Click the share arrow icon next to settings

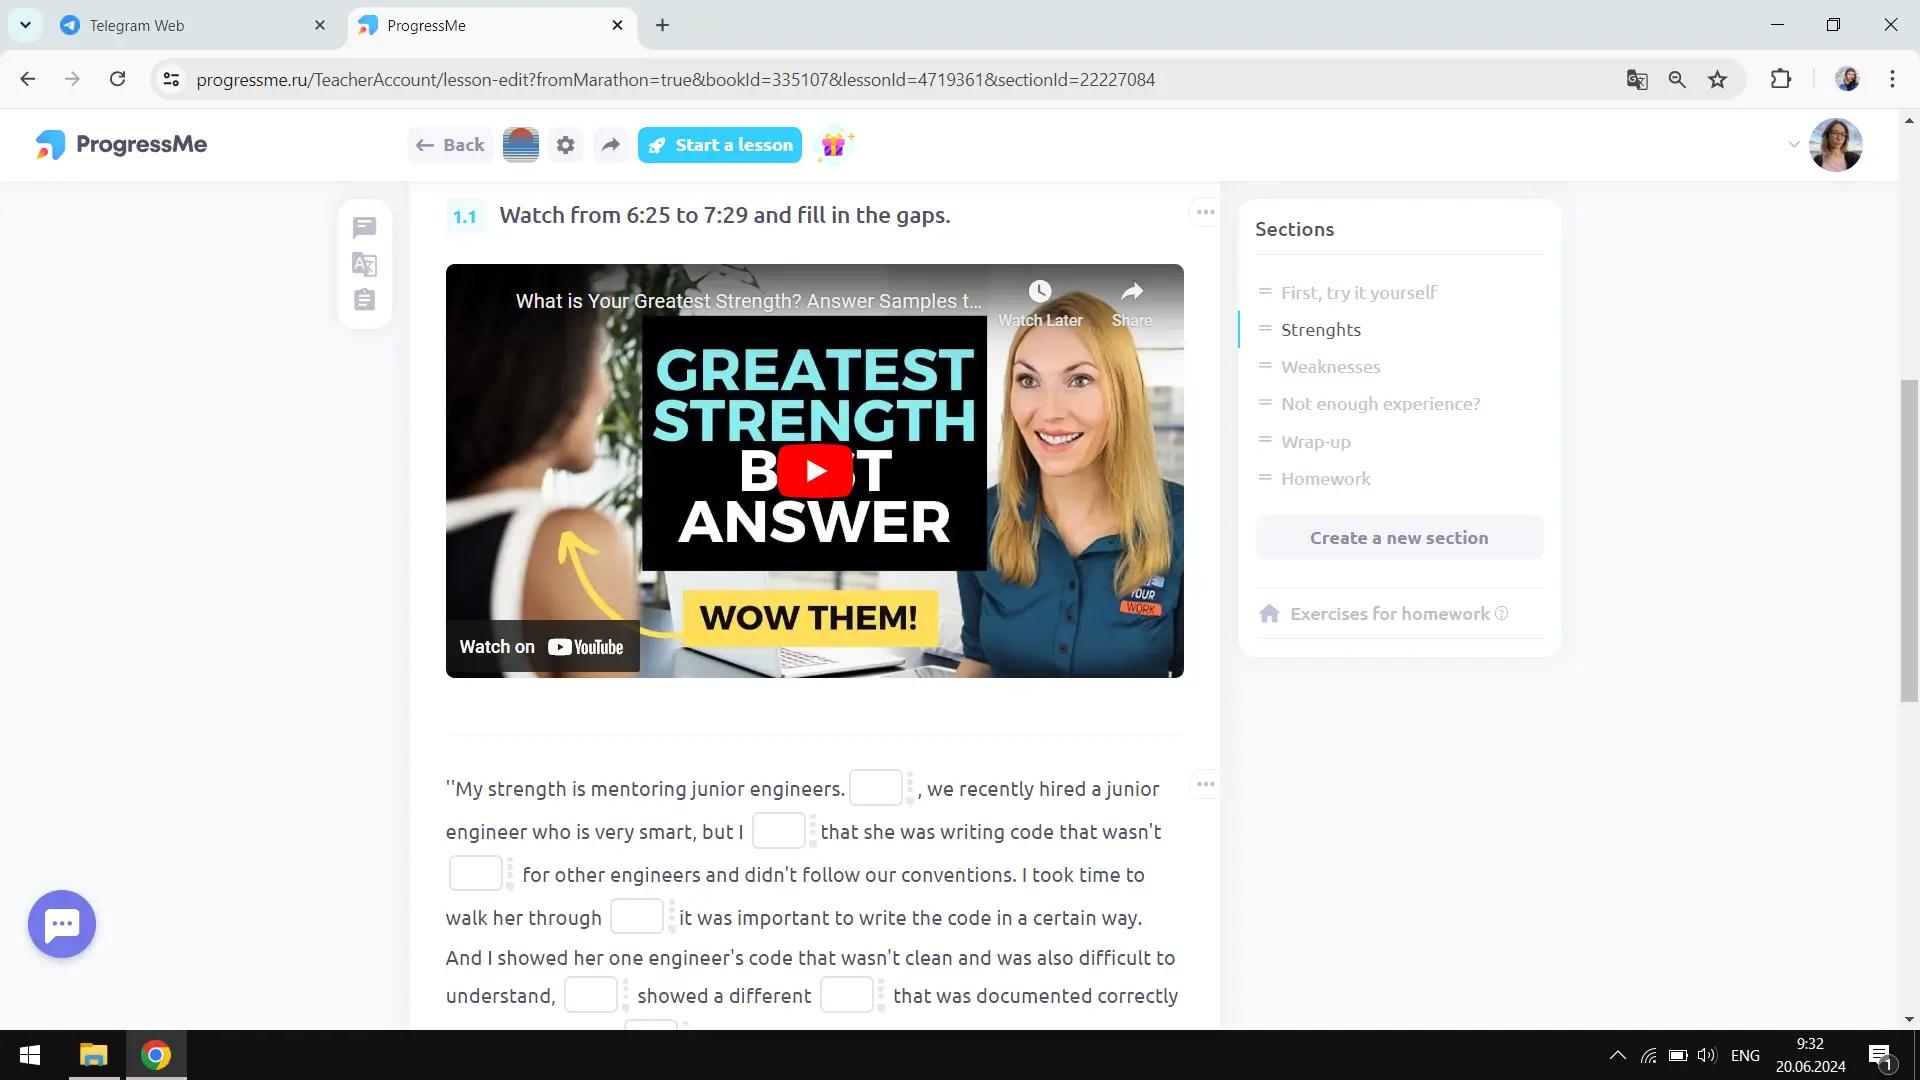[610, 145]
